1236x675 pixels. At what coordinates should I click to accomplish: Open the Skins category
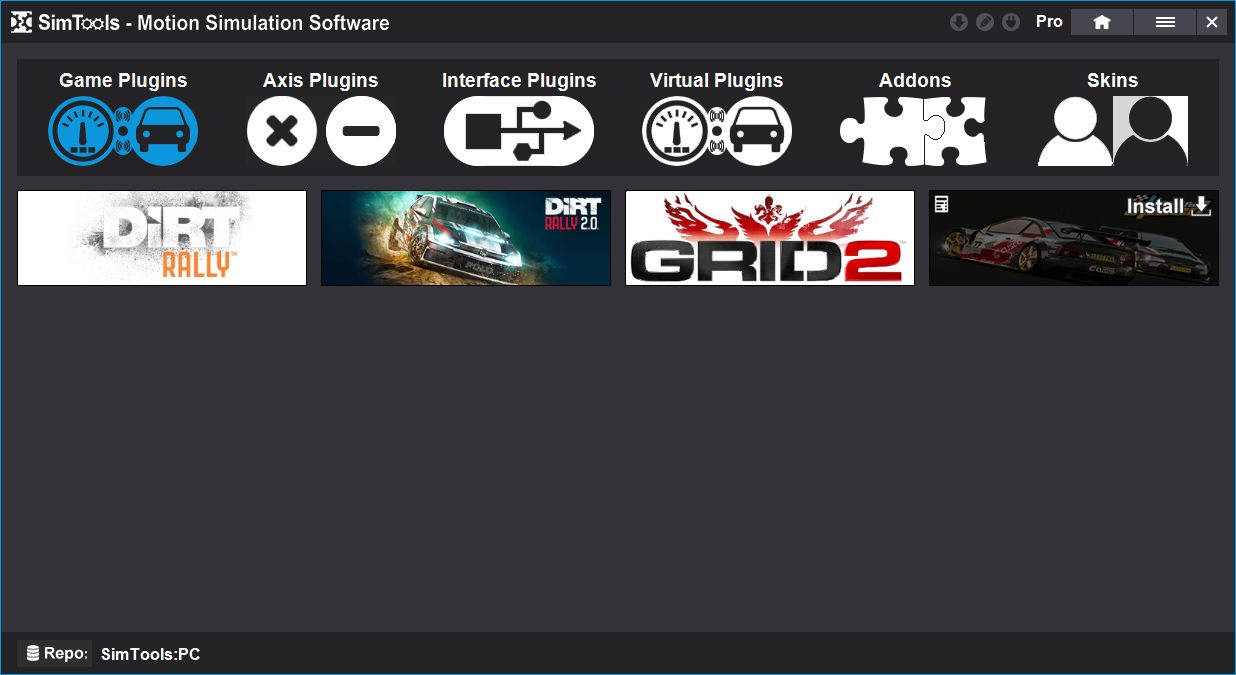(x=1112, y=130)
